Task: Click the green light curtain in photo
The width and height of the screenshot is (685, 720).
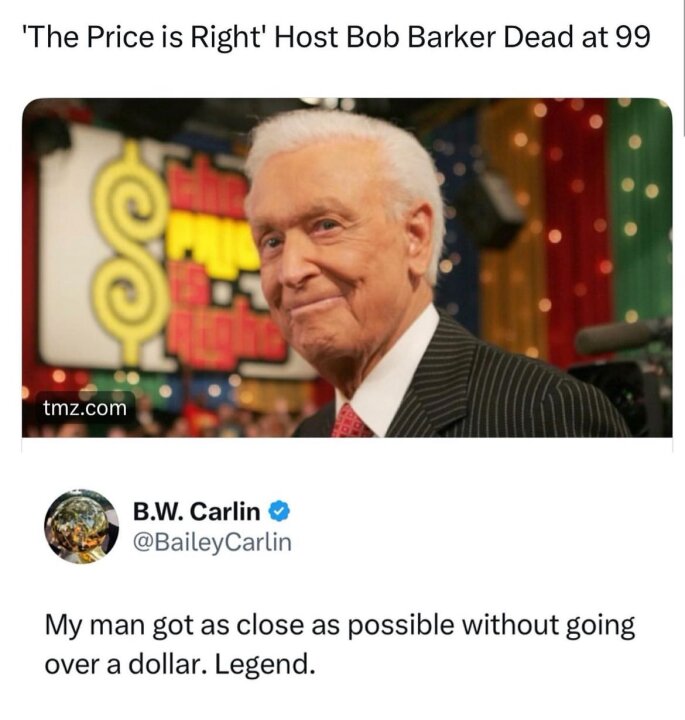Action: (x=642, y=209)
